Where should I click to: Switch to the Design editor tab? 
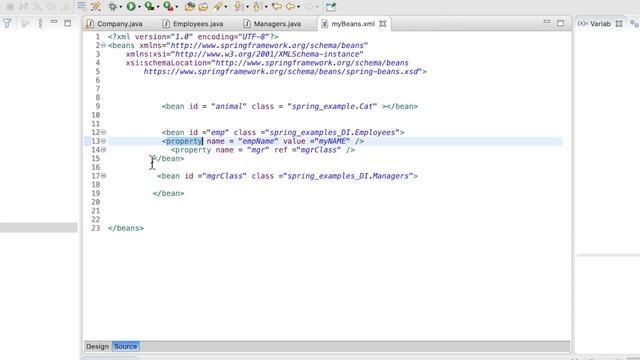click(x=97, y=346)
